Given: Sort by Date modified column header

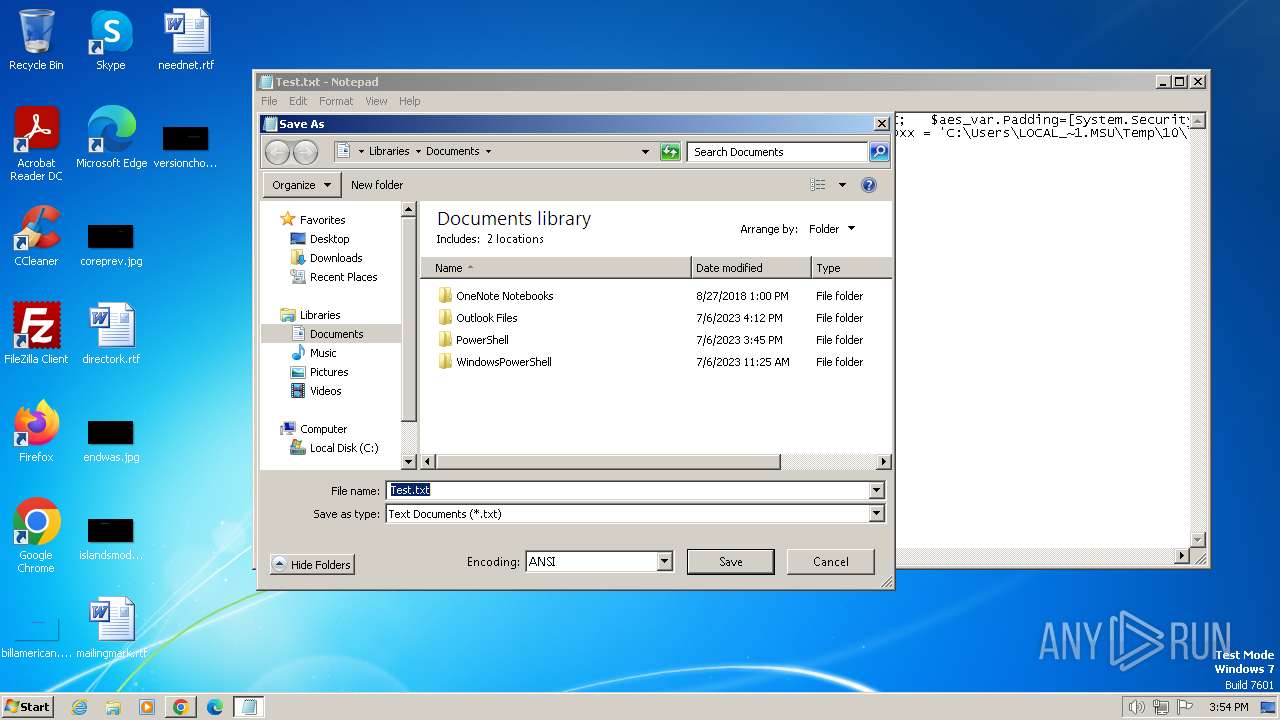Looking at the screenshot, I should [751, 268].
